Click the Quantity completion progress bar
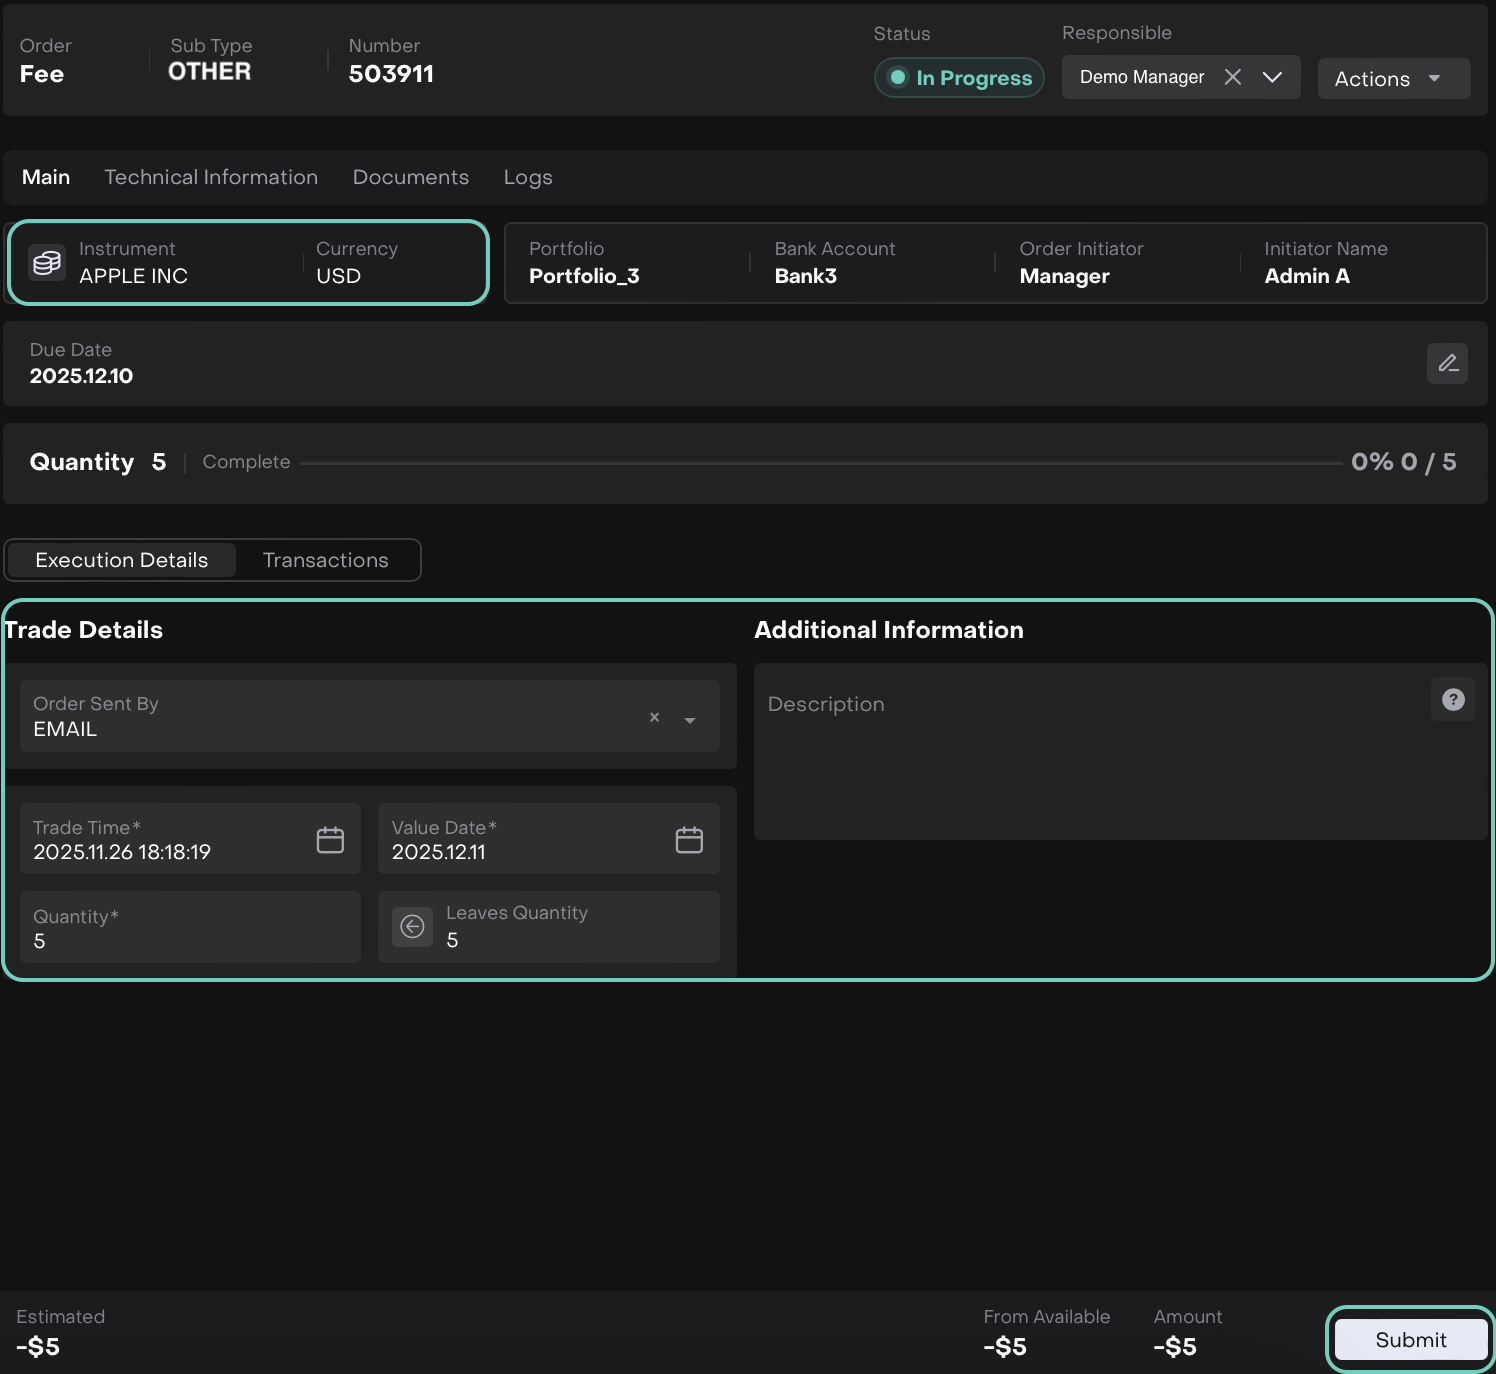The width and height of the screenshot is (1496, 1374). (x=820, y=463)
